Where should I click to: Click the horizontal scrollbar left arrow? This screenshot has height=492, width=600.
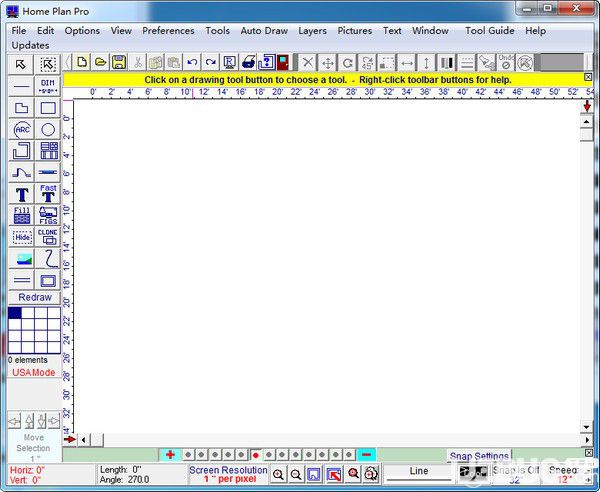[x=84, y=440]
